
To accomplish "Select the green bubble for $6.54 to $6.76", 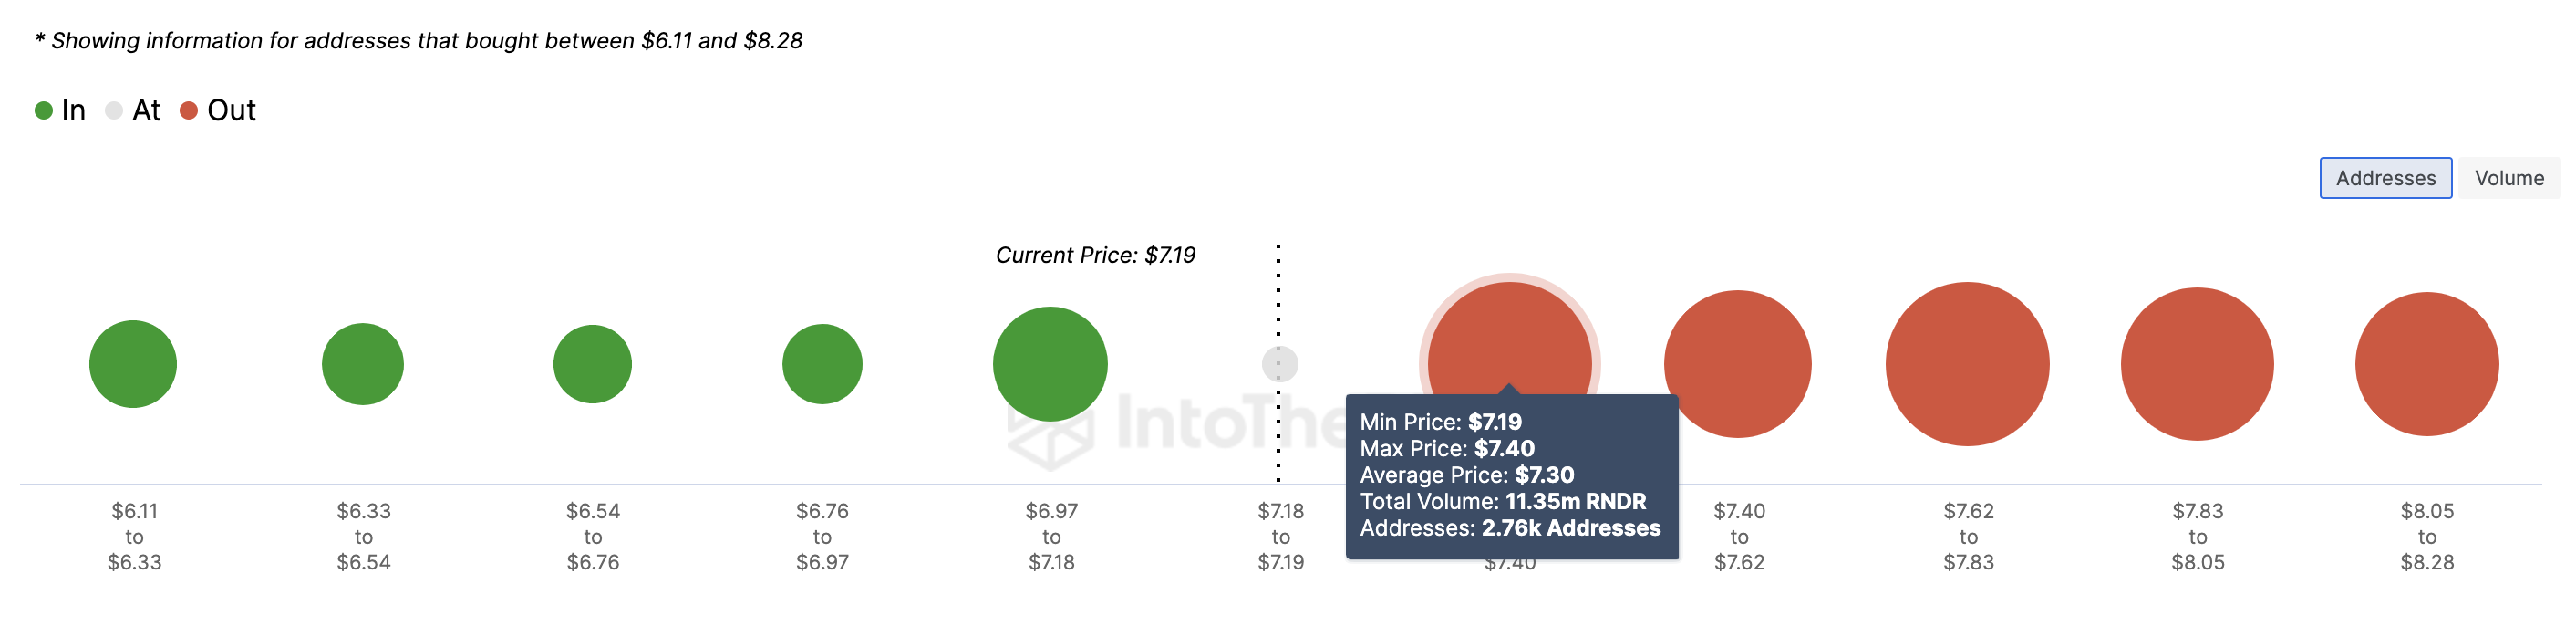I will click(592, 364).
